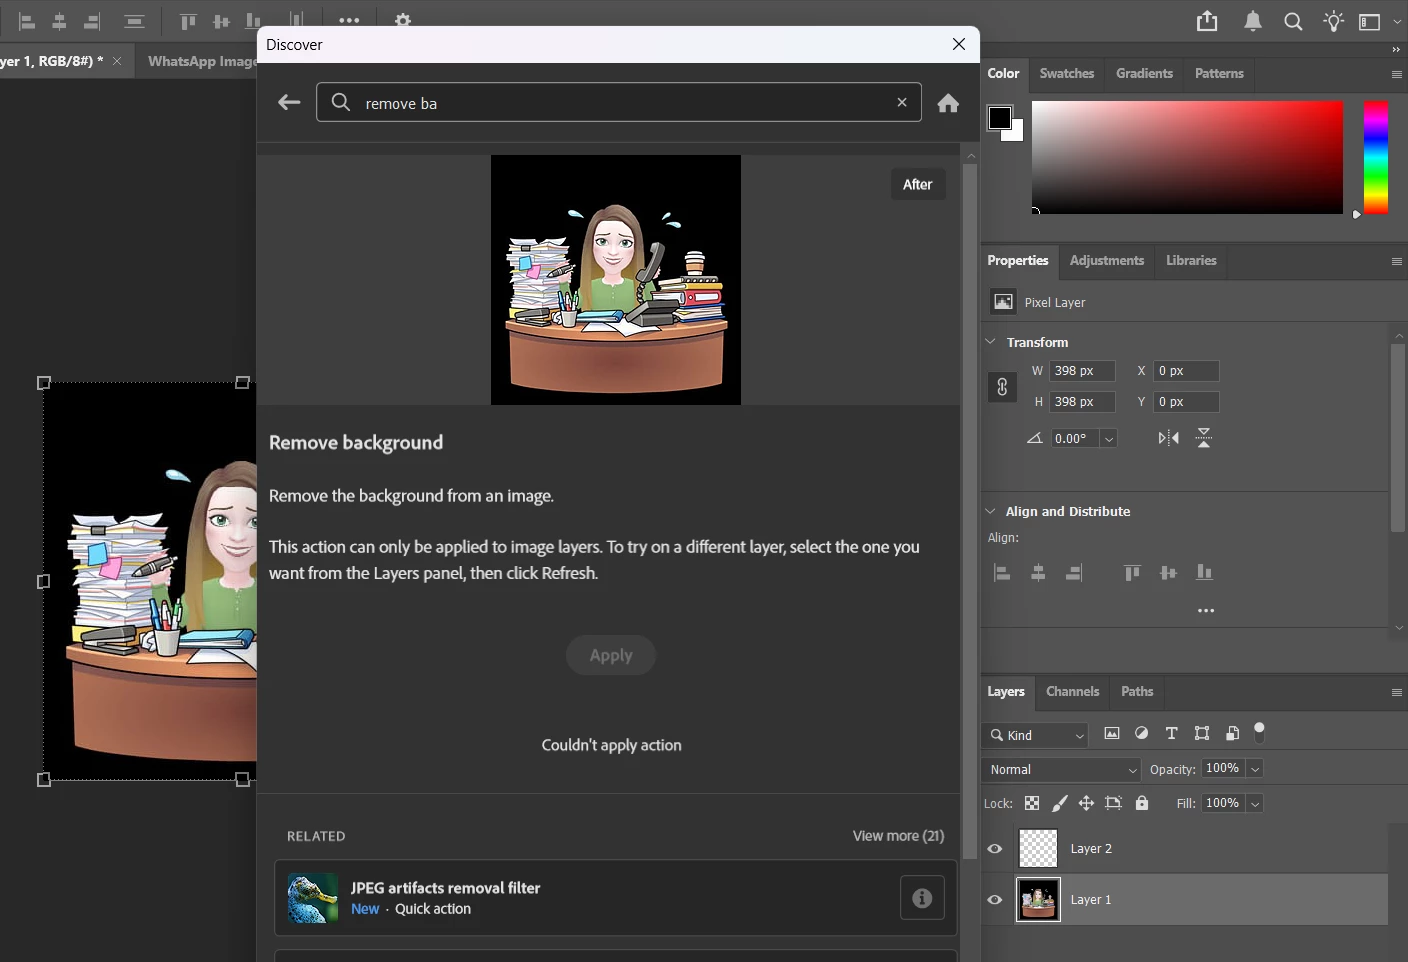This screenshot has width=1408, height=962.
Task: Open workspace switcher dropdown arrow
Action: tap(1397, 22)
